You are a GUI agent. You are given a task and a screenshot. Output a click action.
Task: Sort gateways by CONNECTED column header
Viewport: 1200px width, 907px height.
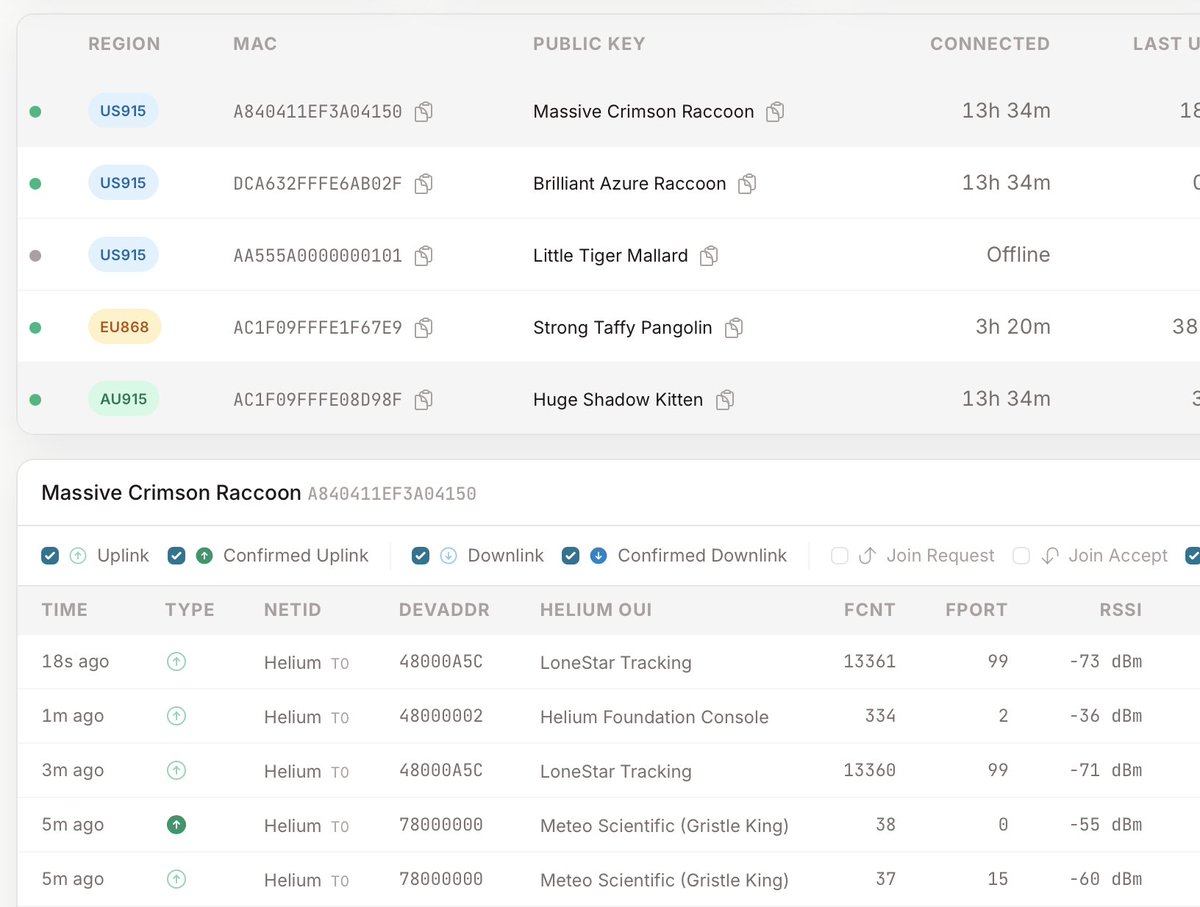(x=990, y=44)
